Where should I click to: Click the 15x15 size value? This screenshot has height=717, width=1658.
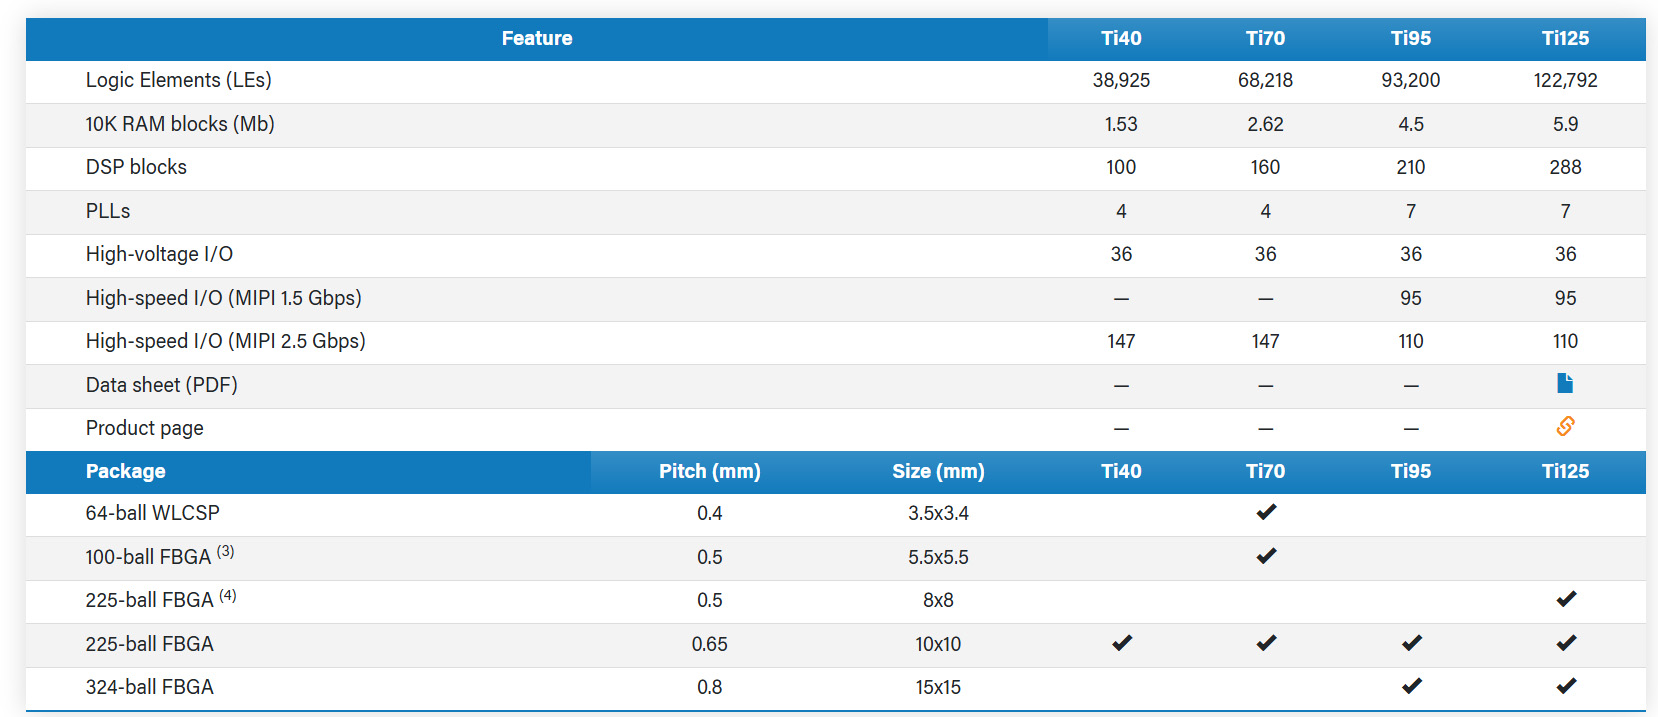938,687
